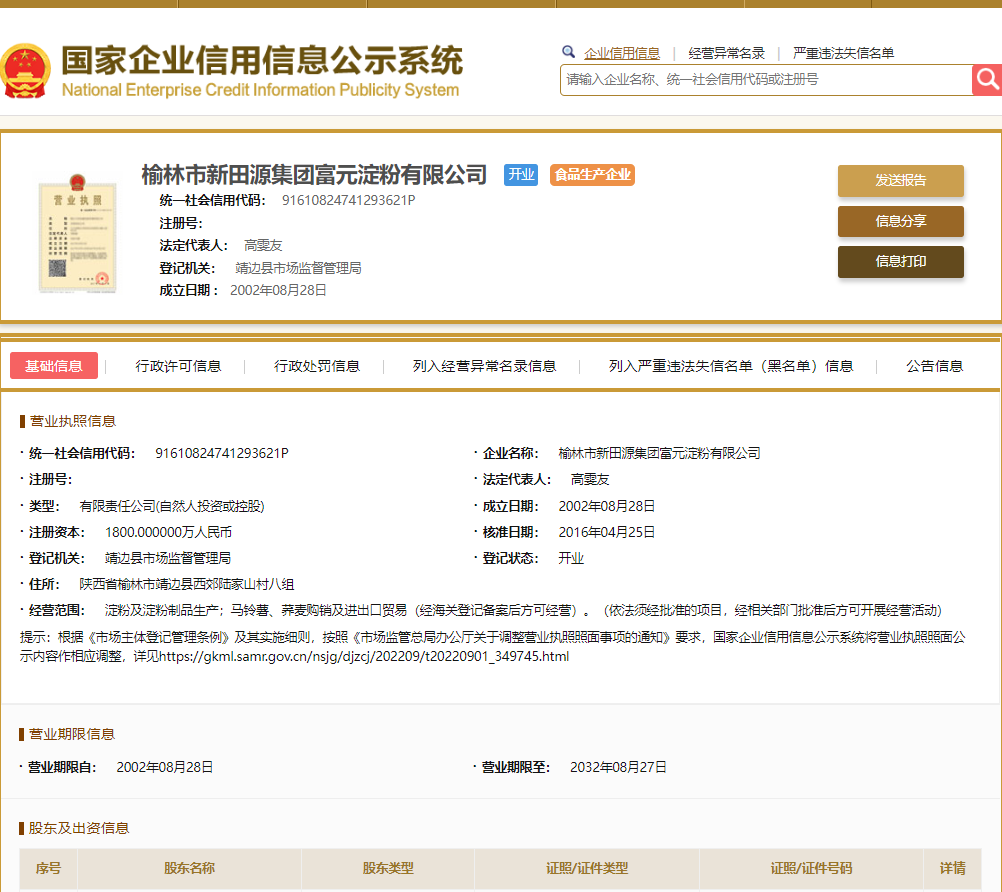Click the 食品生产企业 orange tag
Screen dimensions: 1002x892
(592, 175)
